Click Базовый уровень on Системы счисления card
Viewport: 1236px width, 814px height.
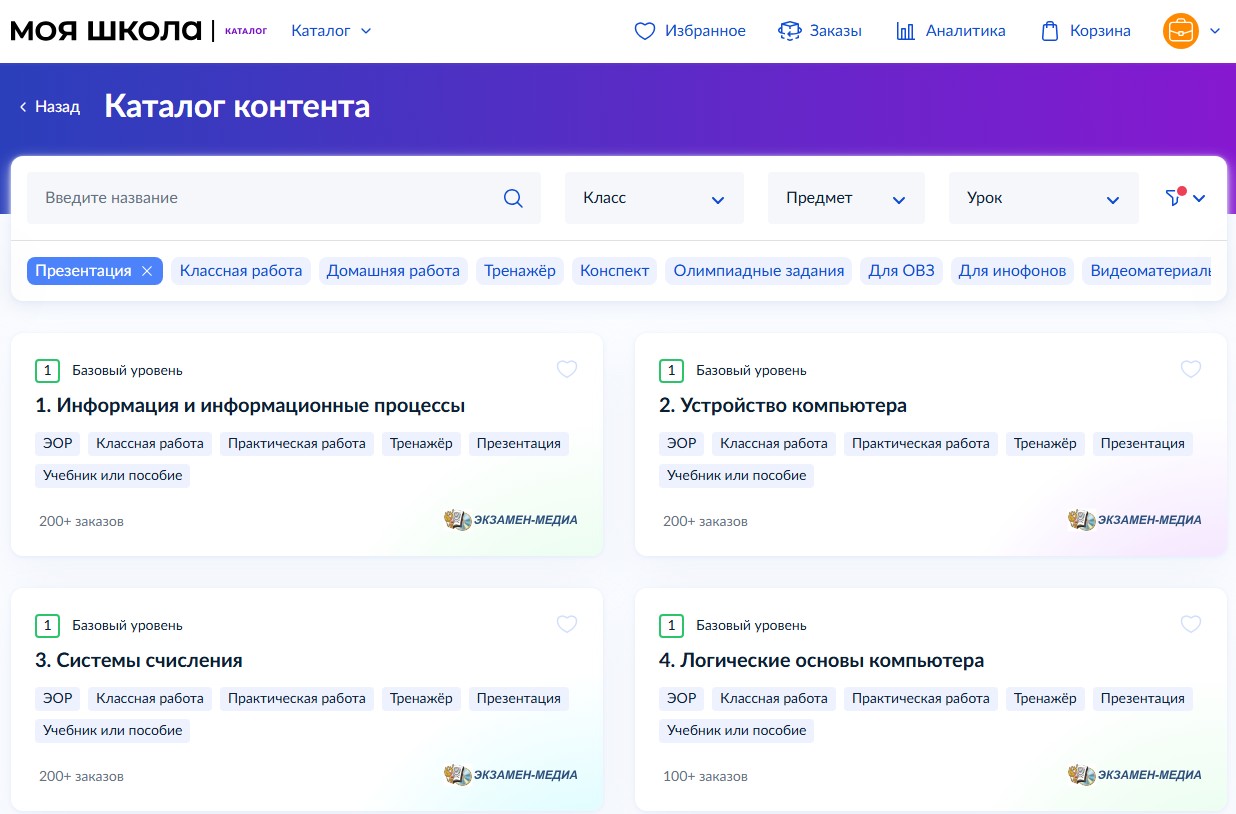(127, 626)
